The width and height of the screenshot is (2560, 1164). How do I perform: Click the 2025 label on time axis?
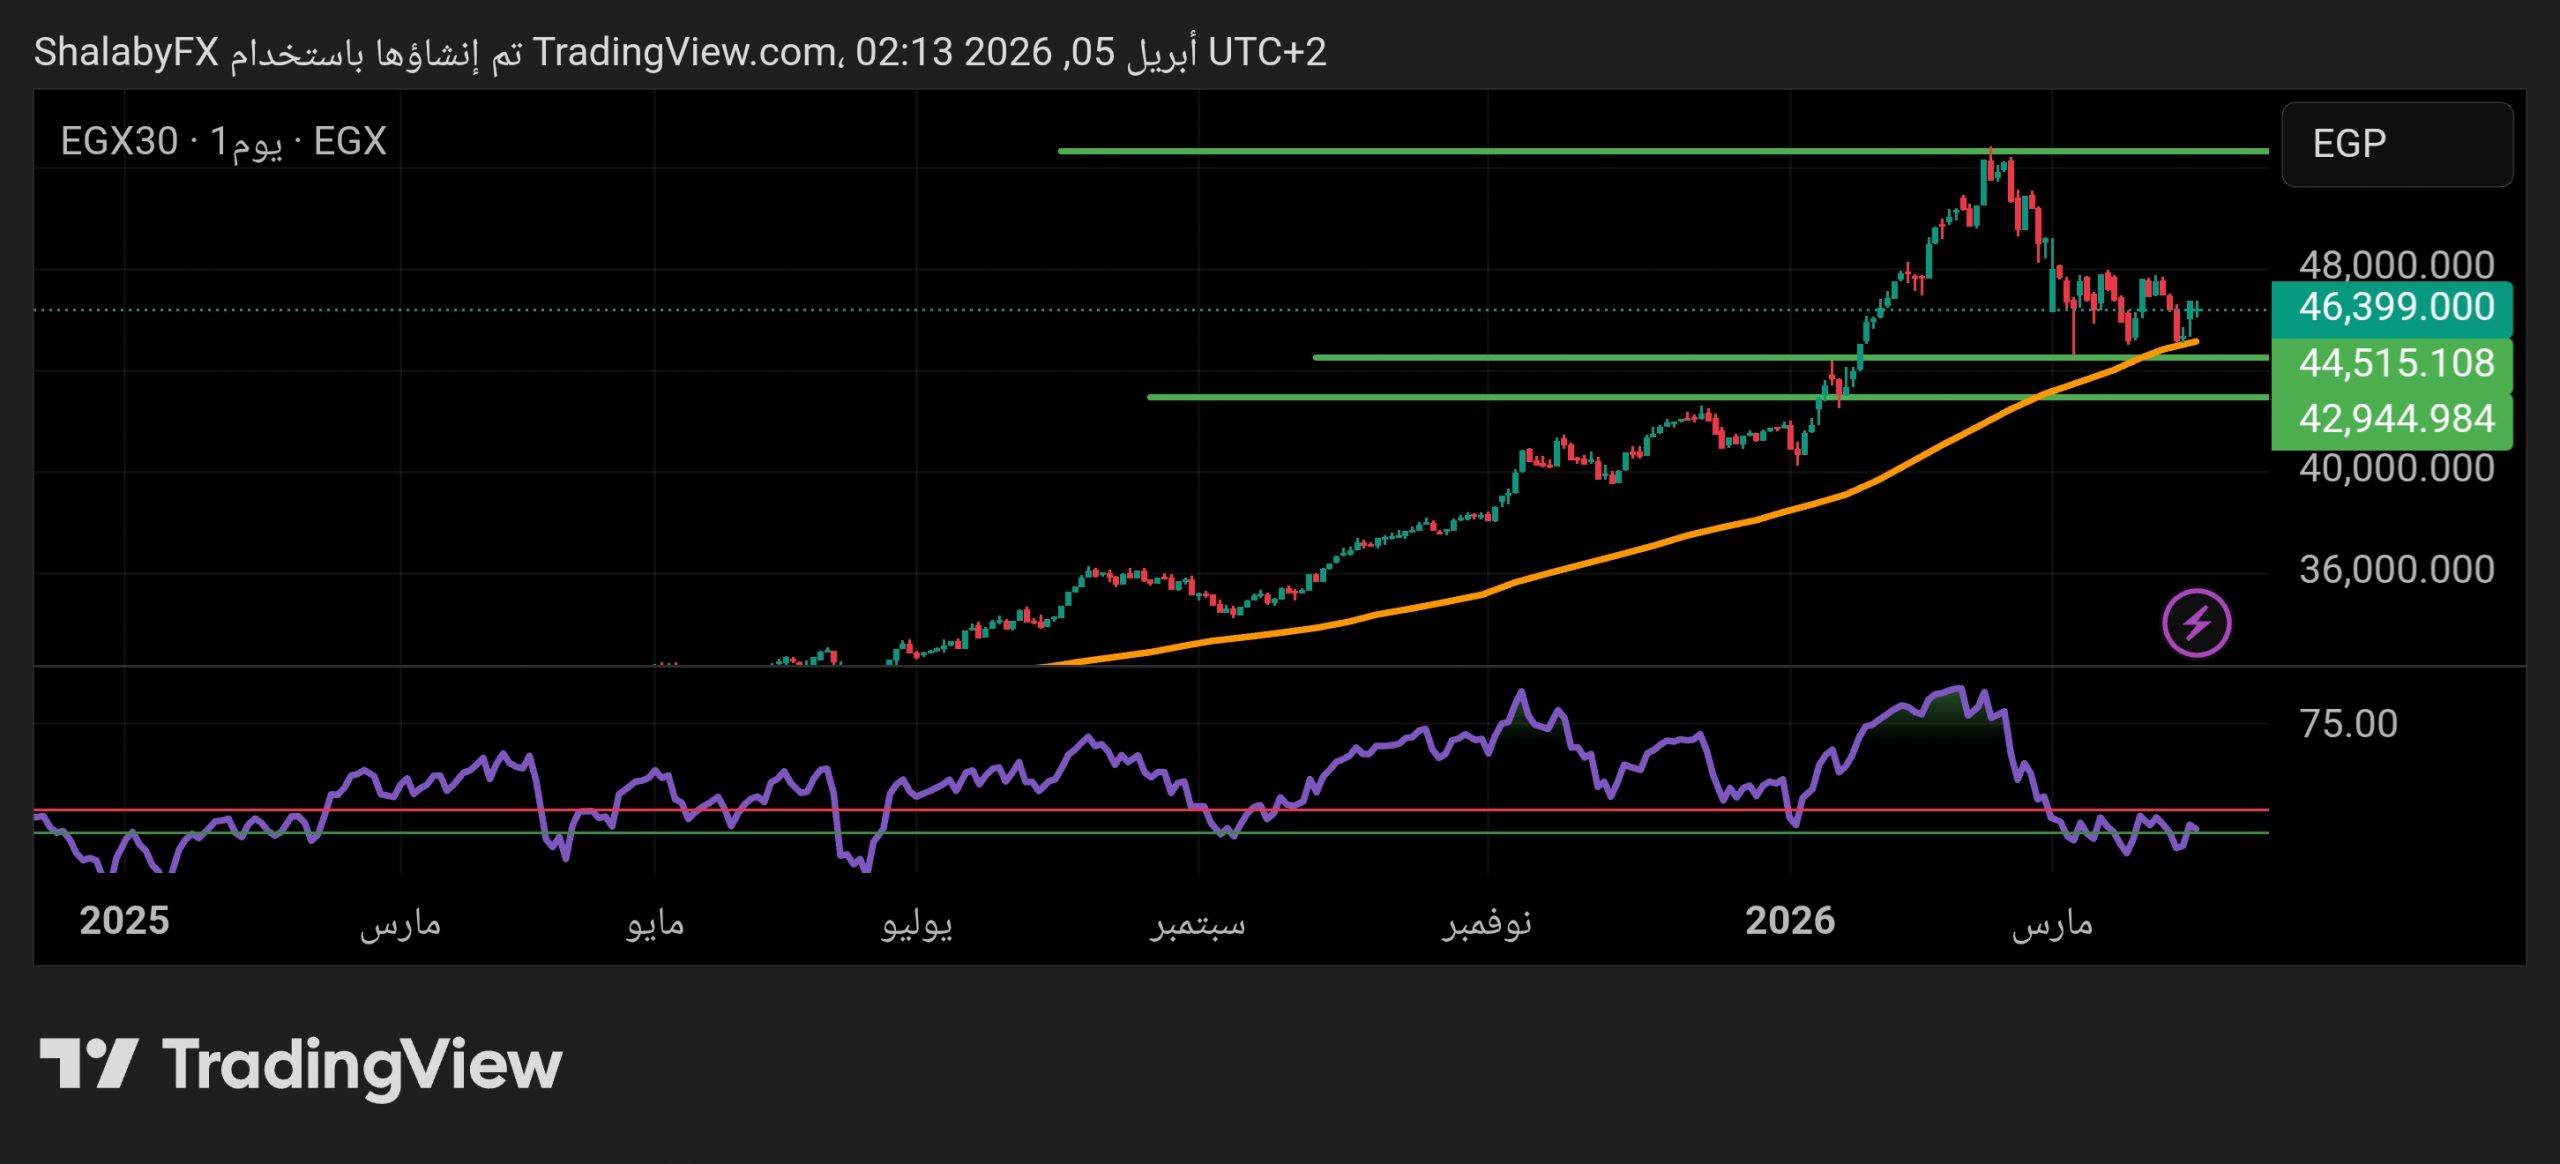[x=124, y=921]
